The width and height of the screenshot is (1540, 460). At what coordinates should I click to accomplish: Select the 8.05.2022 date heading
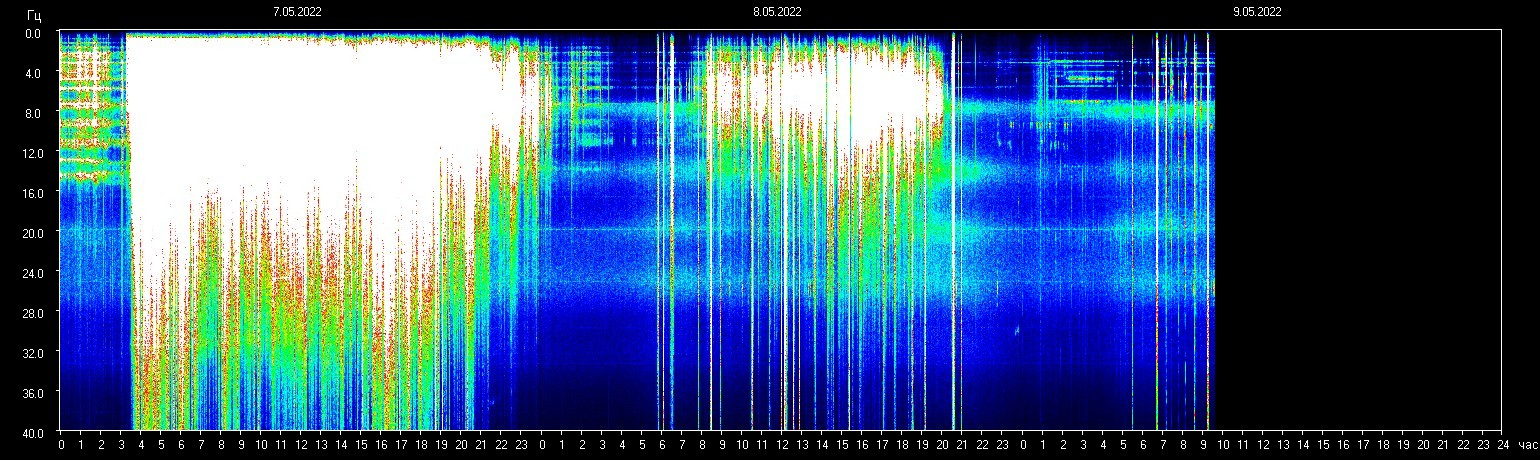click(777, 12)
